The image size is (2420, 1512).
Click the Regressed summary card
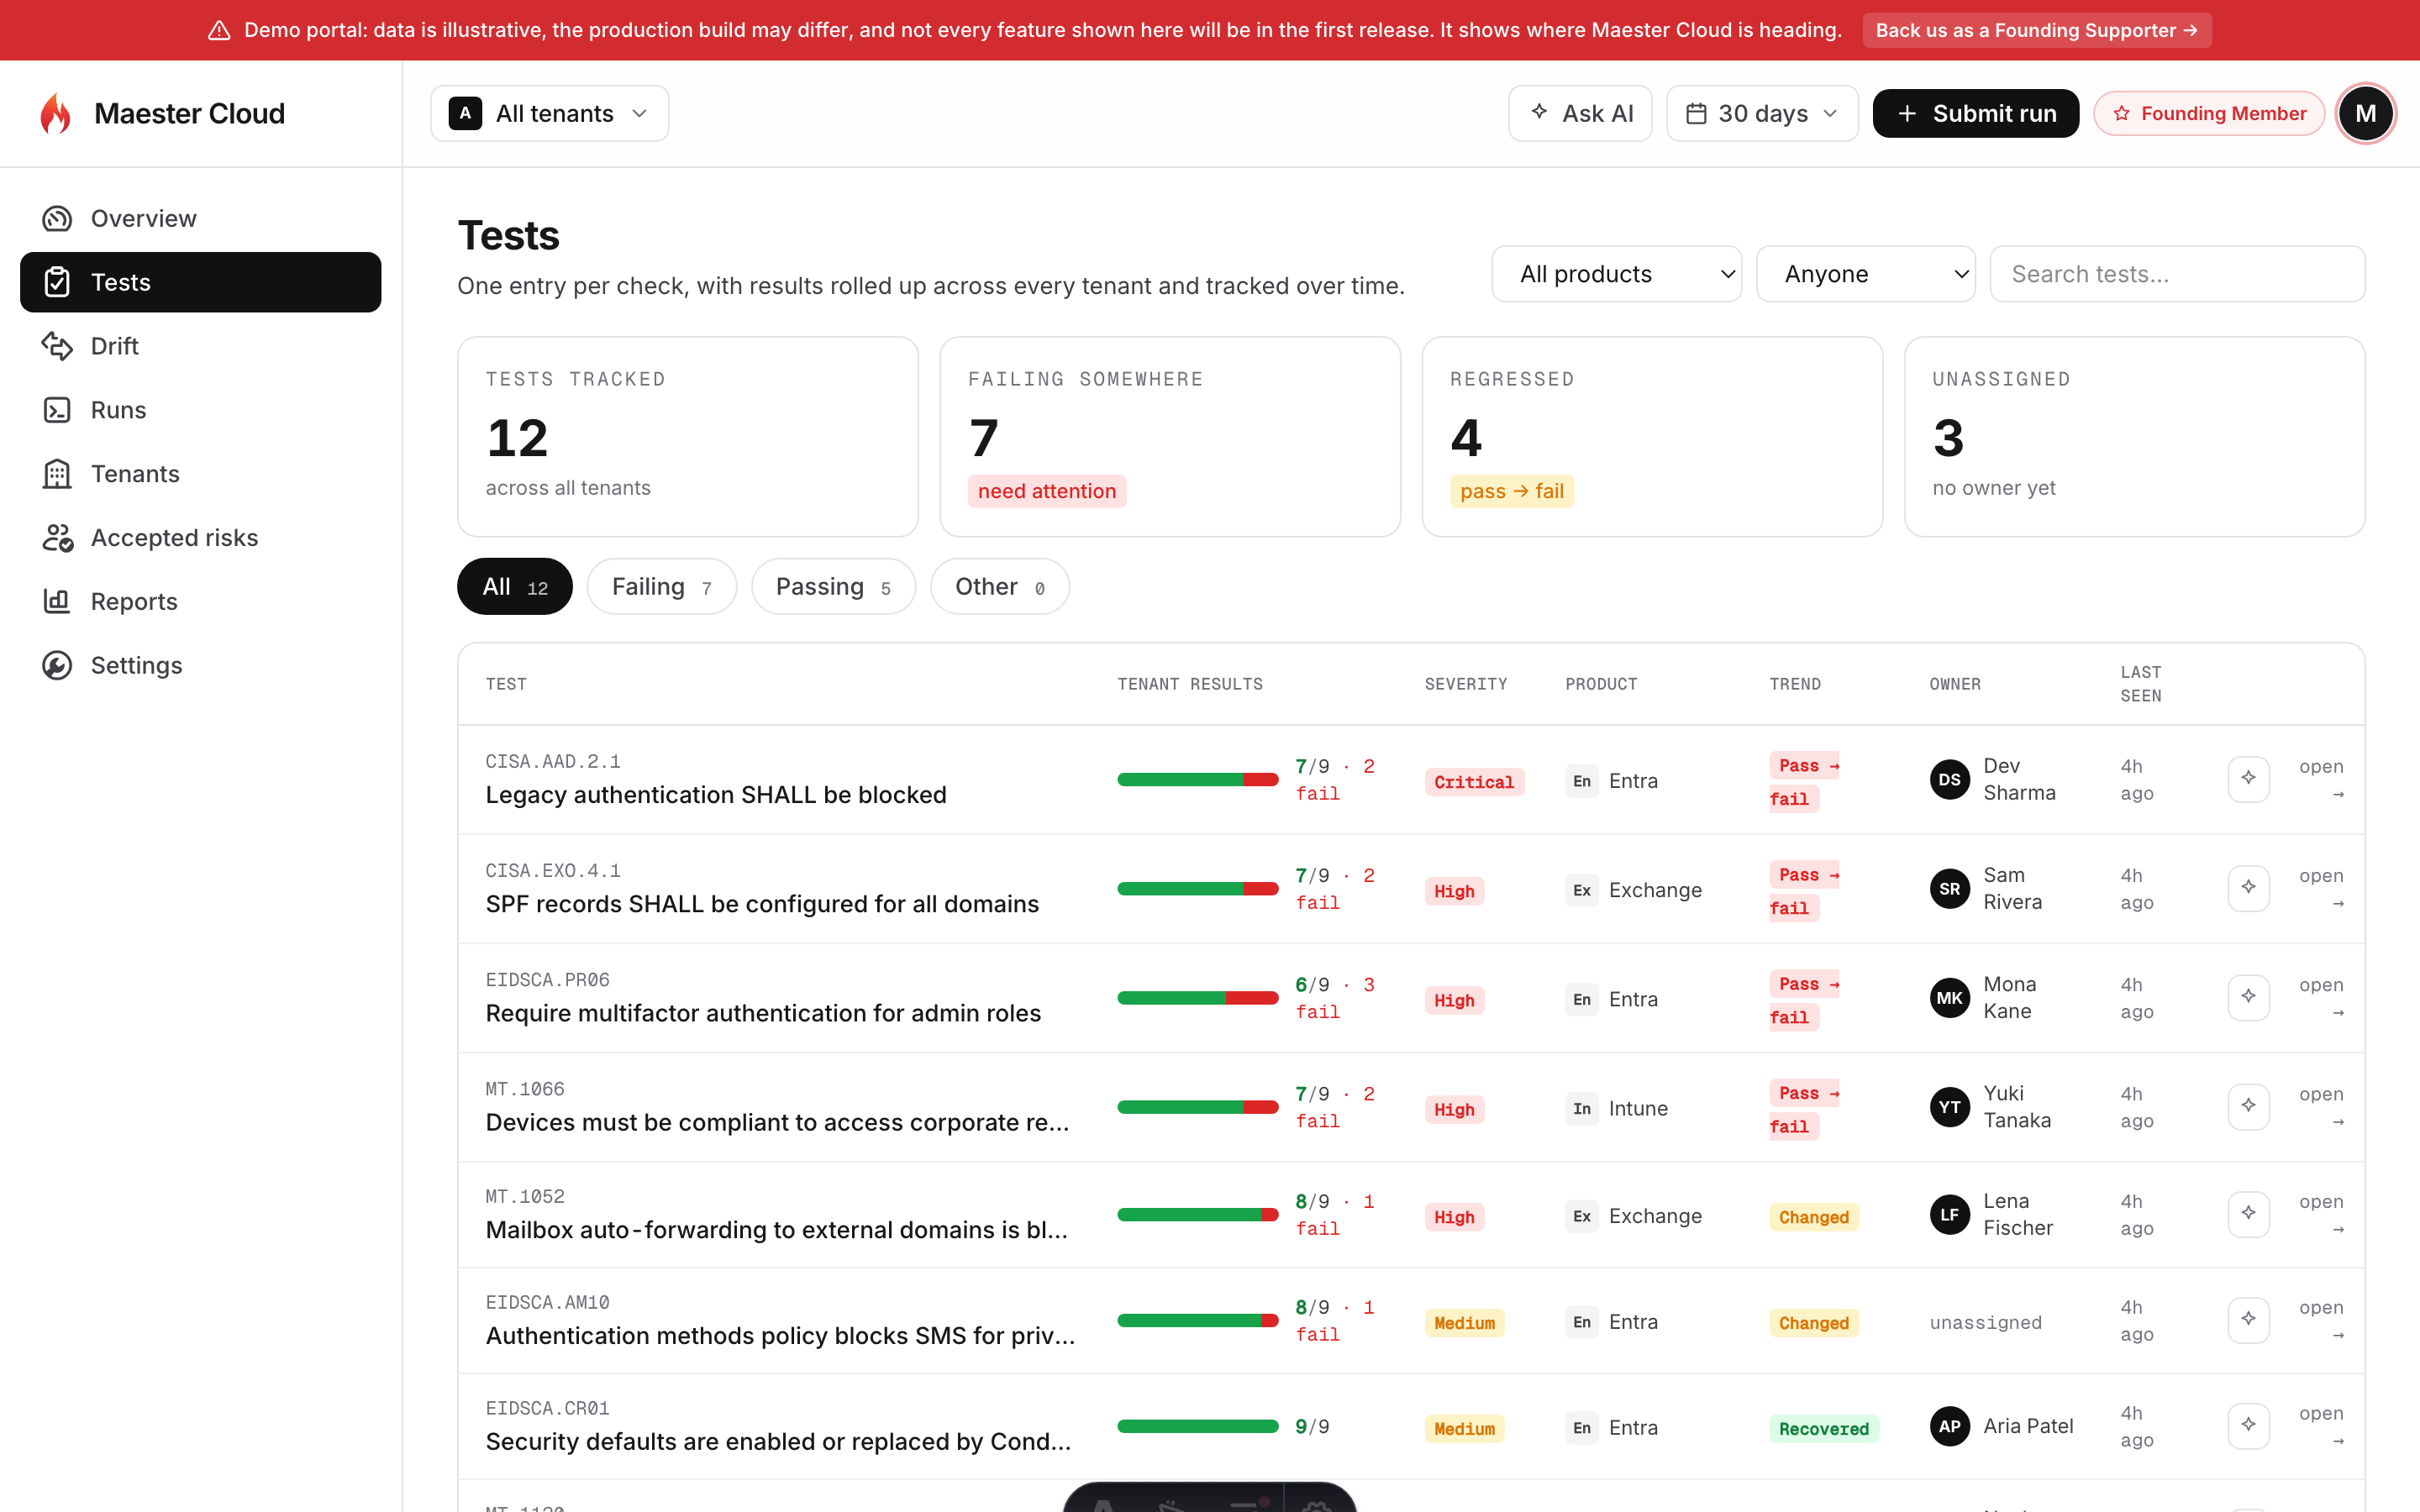click(1652, 436)
